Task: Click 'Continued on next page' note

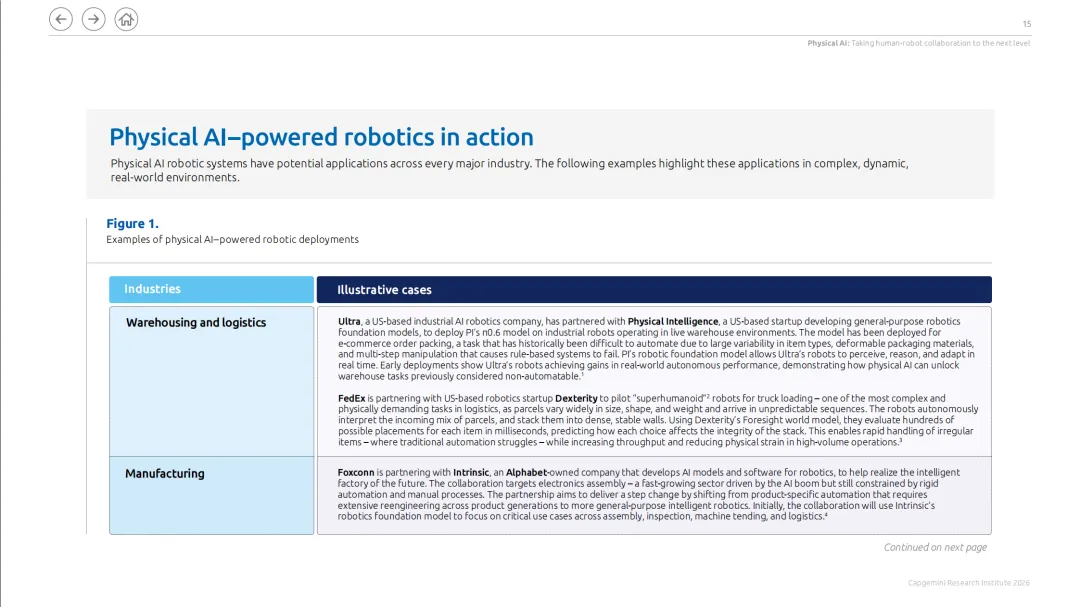Action: (935, 547)
